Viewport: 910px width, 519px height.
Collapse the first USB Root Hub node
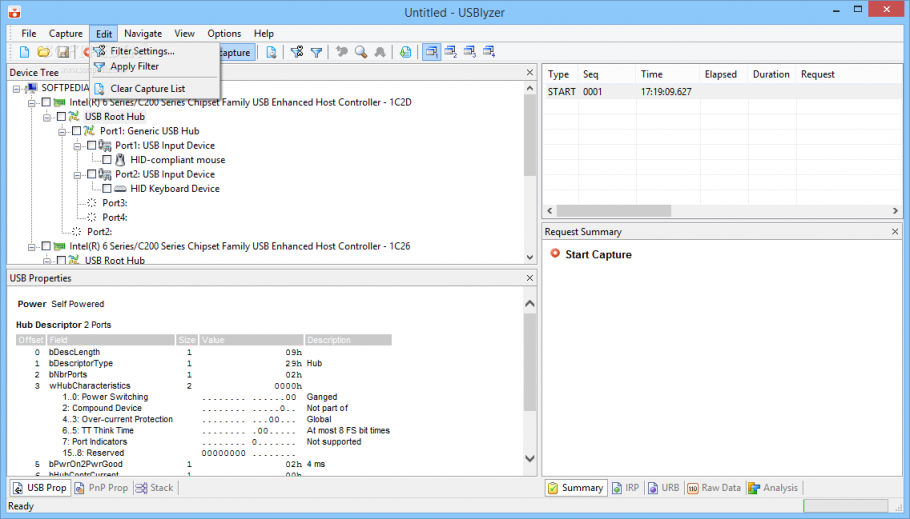click(47, 117)
